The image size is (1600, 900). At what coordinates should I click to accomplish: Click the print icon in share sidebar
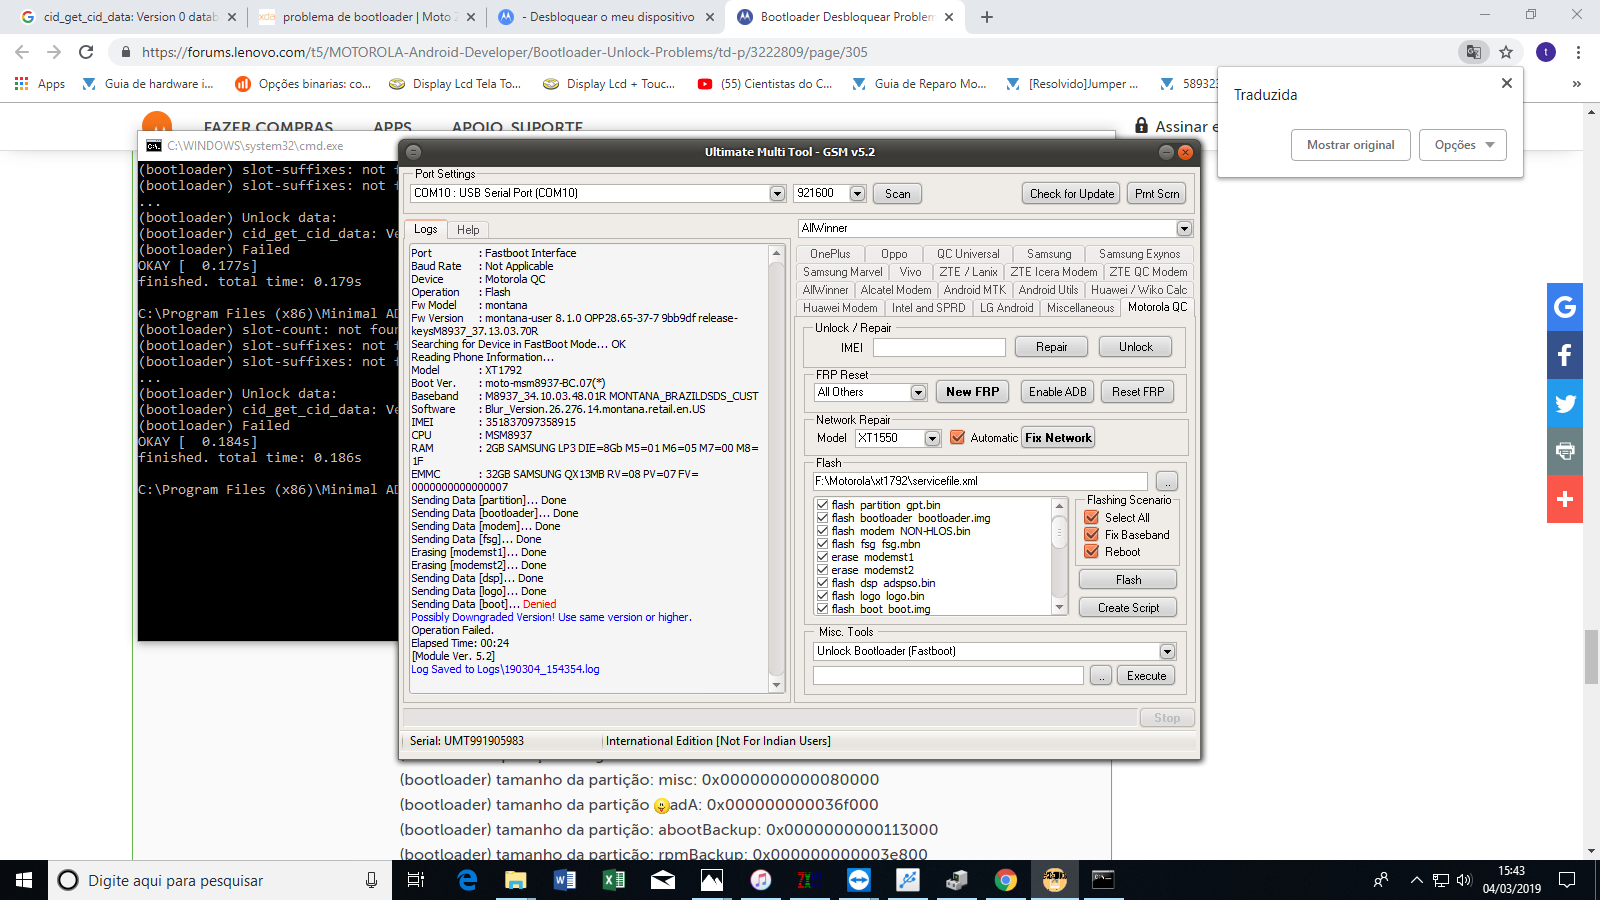[1565, 451]
